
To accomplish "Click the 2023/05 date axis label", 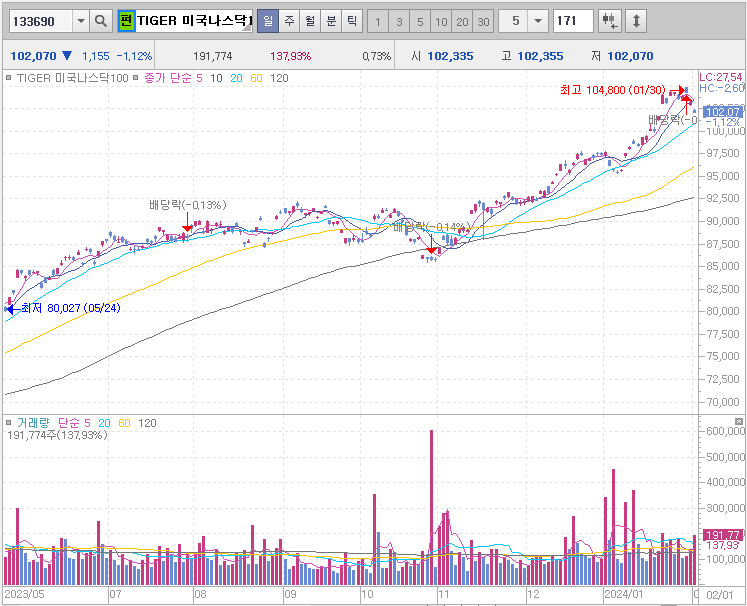I will [x=24, y=594].
